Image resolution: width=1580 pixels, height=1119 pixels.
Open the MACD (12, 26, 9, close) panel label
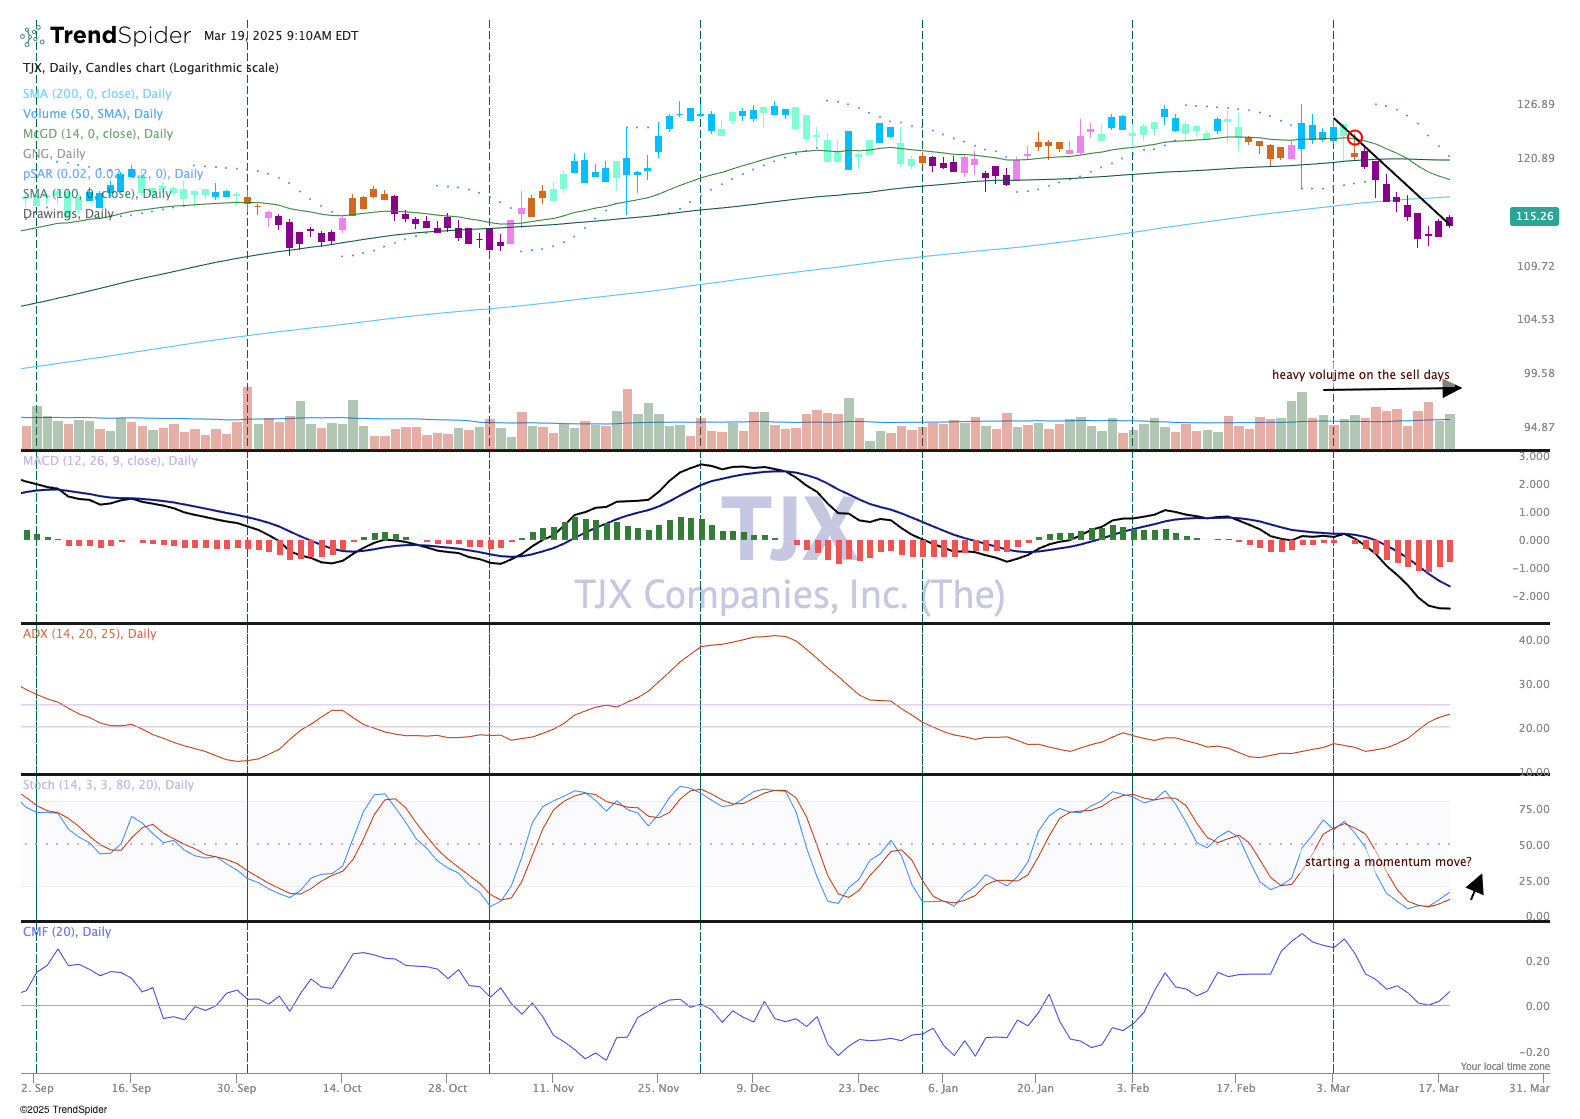110,461
